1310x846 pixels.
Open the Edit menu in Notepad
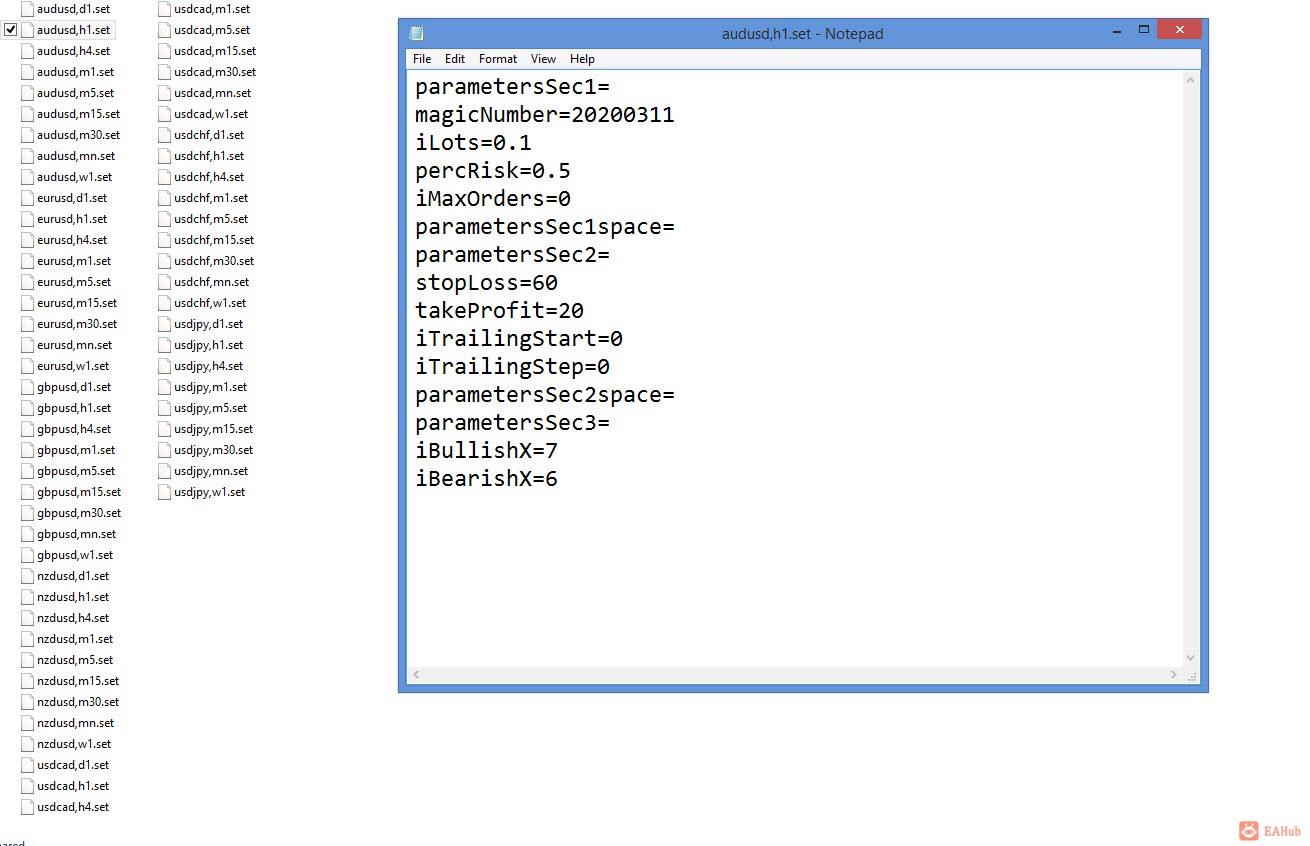(x=455, y=59)
